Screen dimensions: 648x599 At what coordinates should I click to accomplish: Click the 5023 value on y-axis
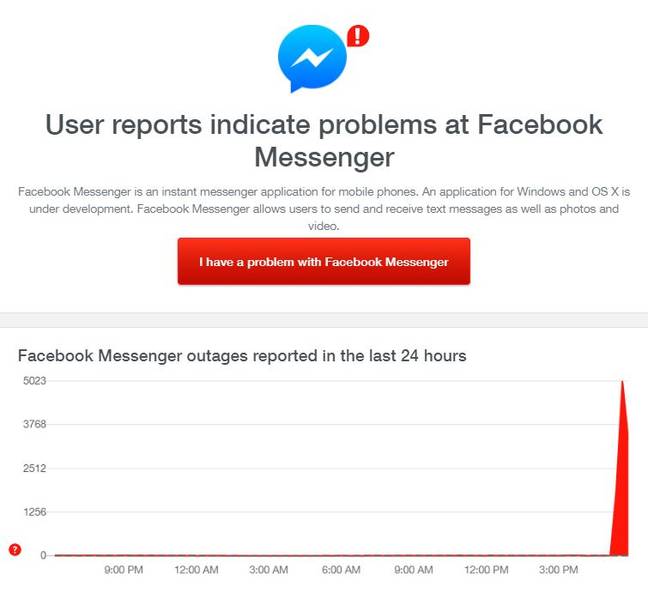pos(35,381)
